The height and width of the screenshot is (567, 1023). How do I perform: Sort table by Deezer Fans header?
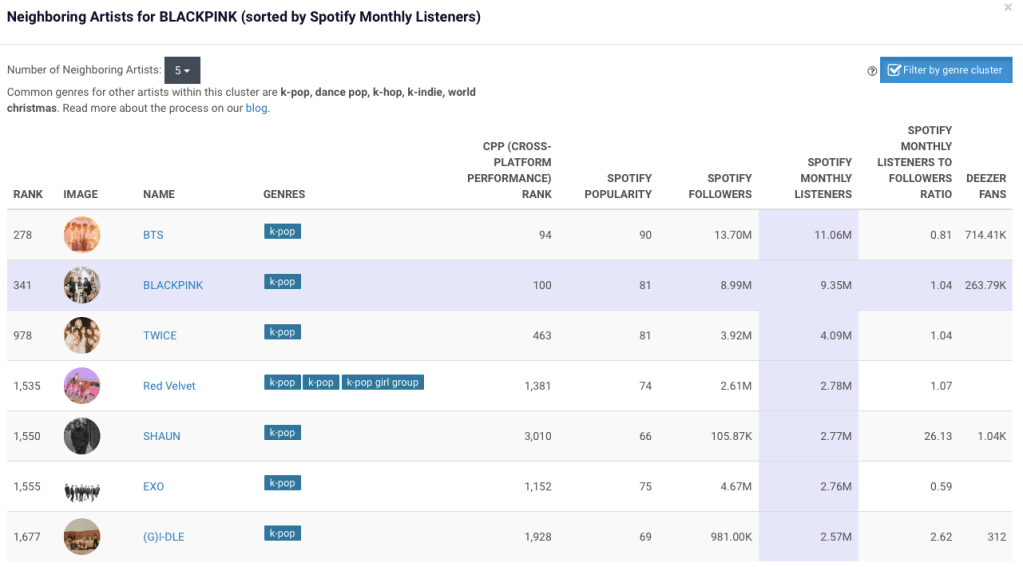(x=985, y=186)
